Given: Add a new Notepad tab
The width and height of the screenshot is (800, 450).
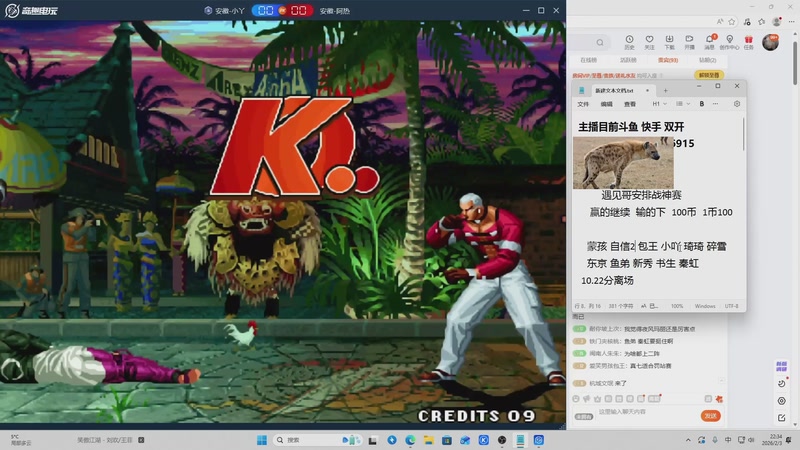Looking at the screenshot, I should pos(665,90).
